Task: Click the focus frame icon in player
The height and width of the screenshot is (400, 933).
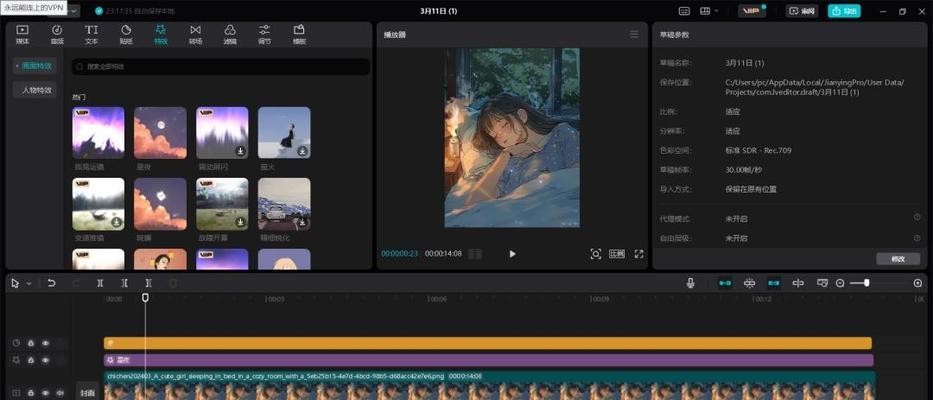Action: coord(595,254)
